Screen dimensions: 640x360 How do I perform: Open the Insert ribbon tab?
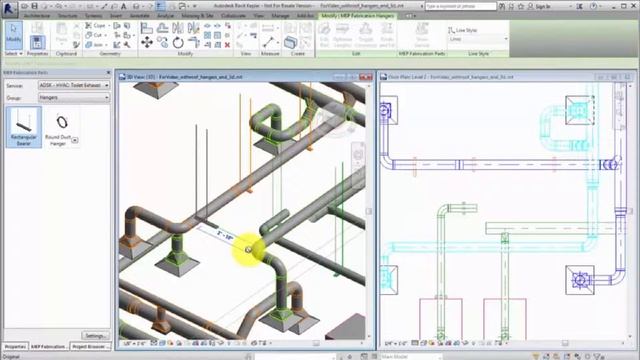point(116,16)
